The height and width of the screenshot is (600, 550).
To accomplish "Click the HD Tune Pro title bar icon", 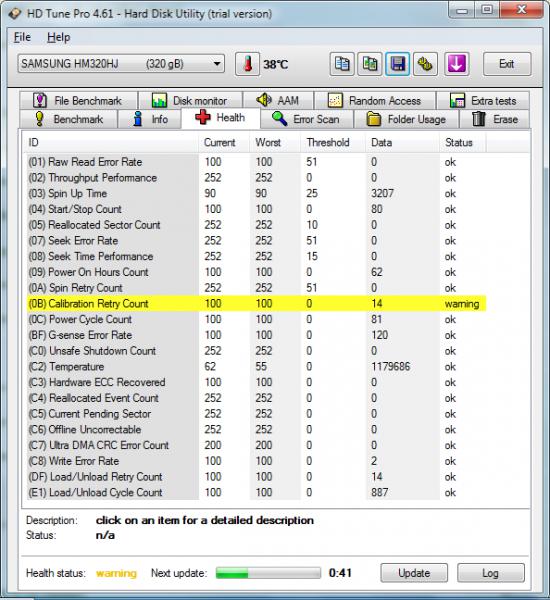I will (15, 13).
